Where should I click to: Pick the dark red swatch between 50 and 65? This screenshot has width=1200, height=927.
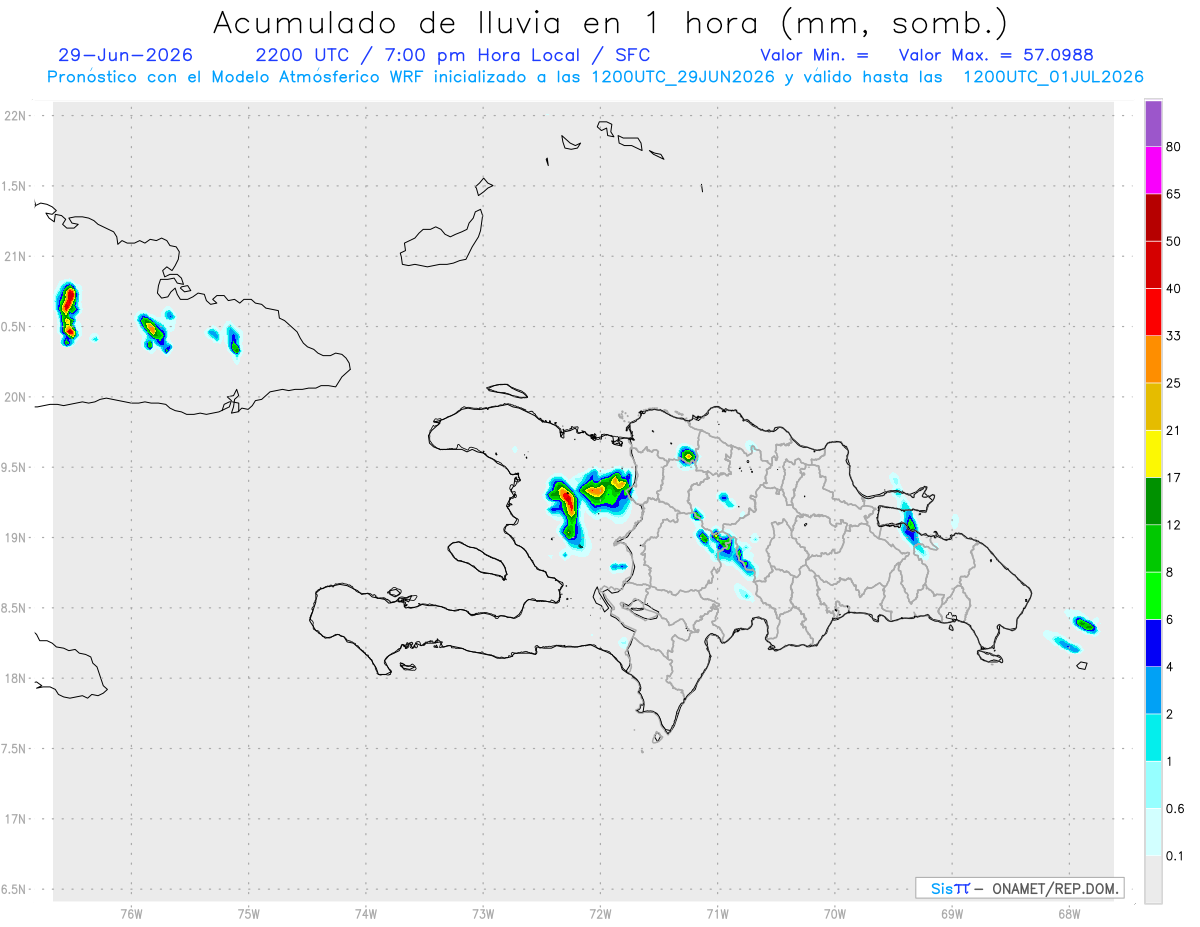coord(1153,217)
